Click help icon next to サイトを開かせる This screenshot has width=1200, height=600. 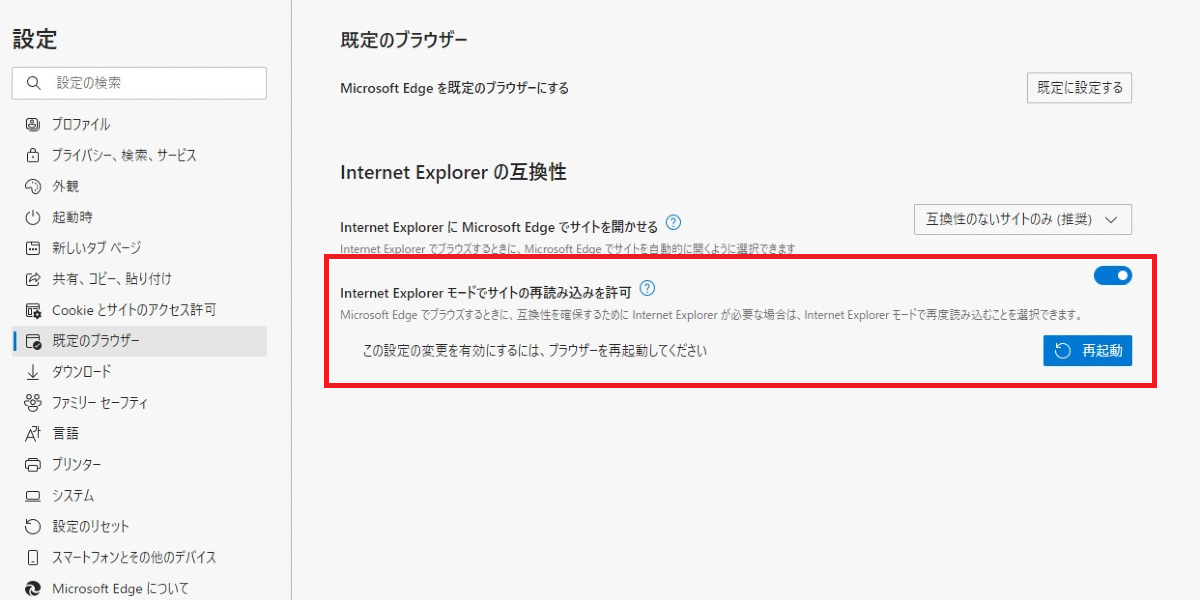pyautogui.click(x=674, y=223)
